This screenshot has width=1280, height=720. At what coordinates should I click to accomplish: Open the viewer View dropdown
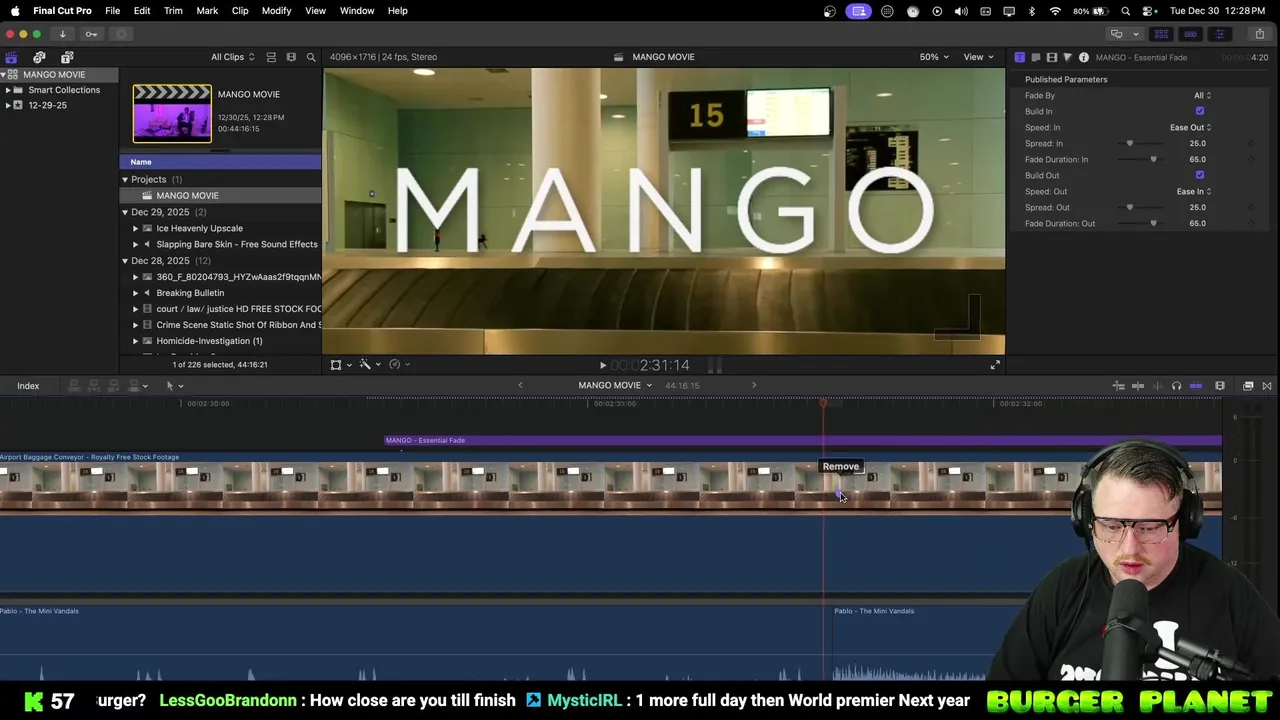978,57
